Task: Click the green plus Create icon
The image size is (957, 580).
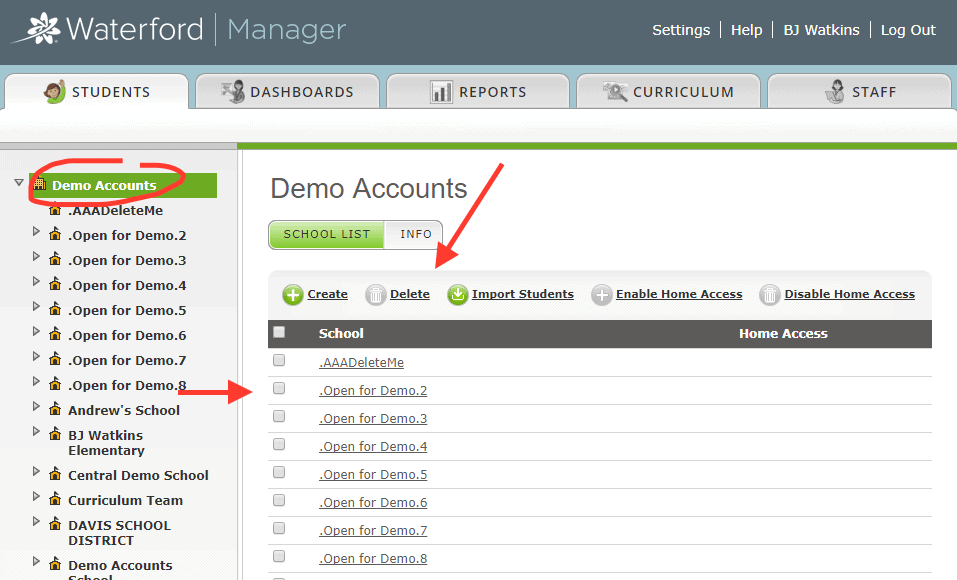Action: pos(293,295)
